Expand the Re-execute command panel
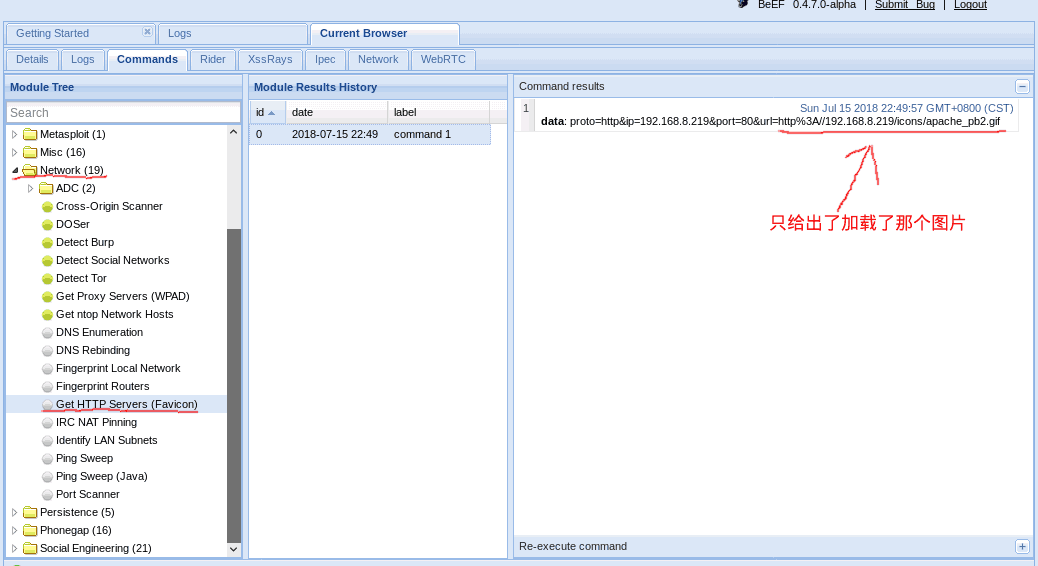 click(x=1022, y=546)
